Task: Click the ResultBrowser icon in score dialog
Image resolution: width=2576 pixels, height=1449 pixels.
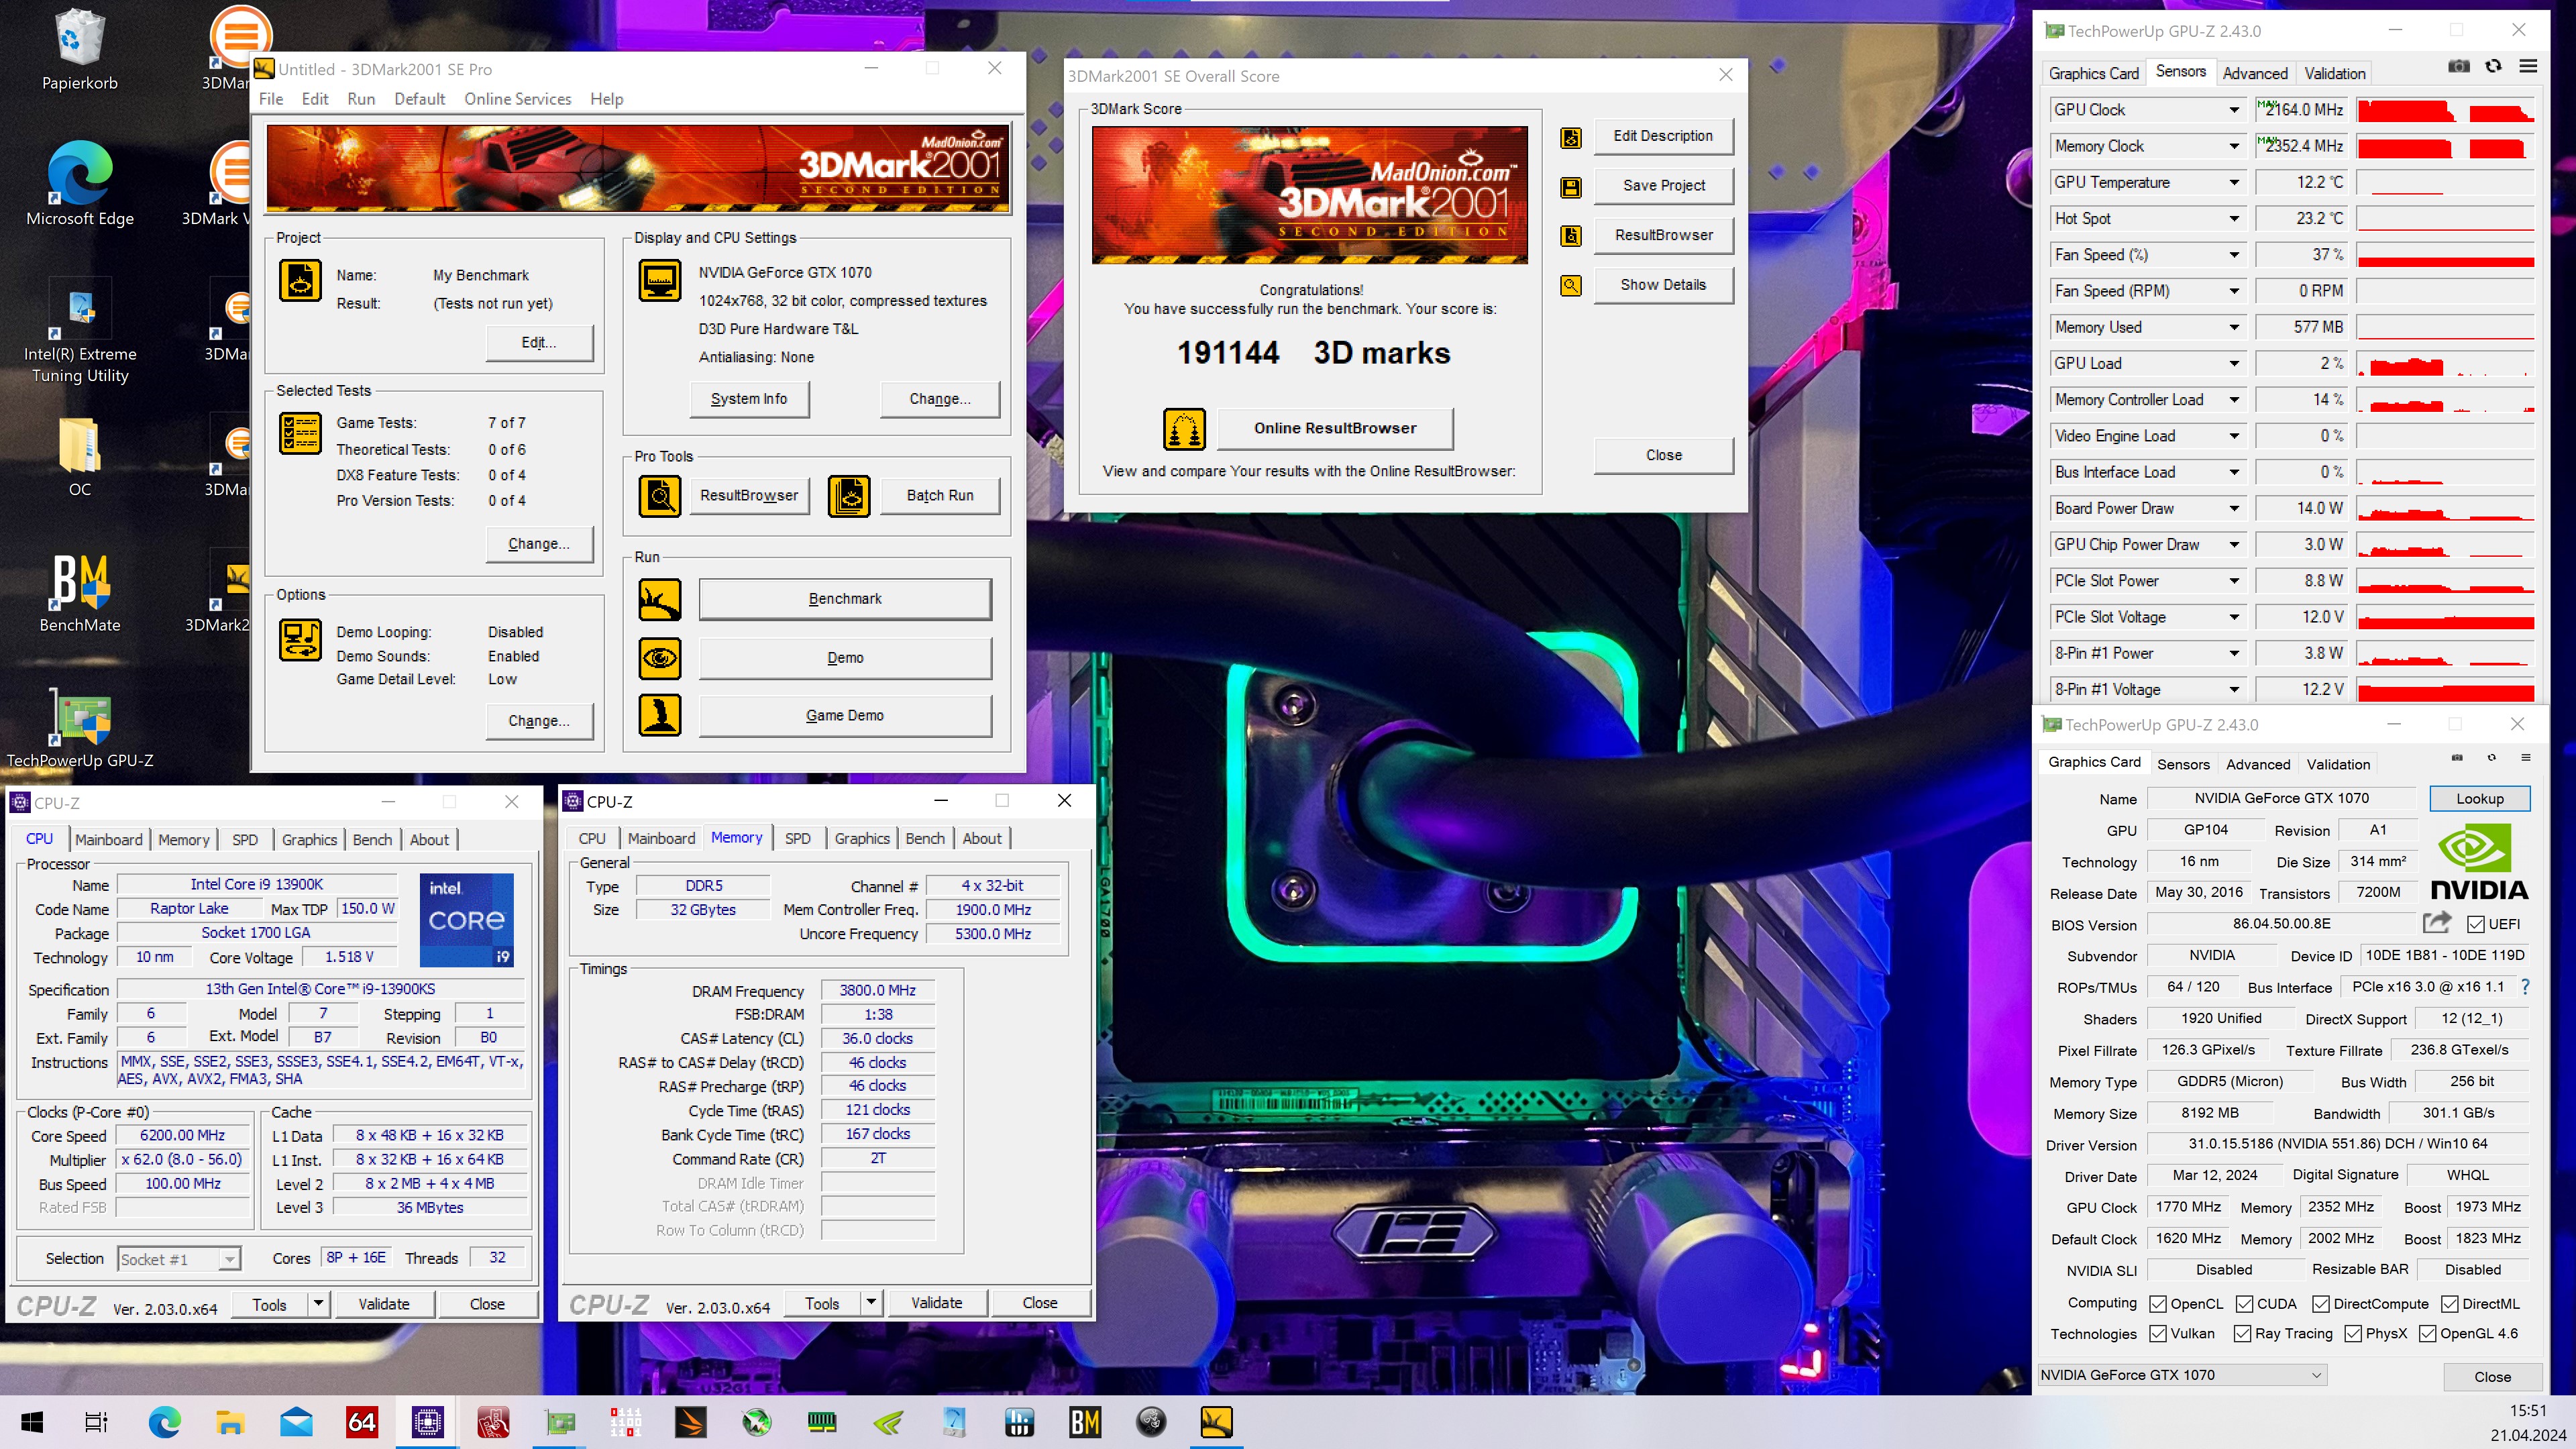Action: coord(1571,236)
